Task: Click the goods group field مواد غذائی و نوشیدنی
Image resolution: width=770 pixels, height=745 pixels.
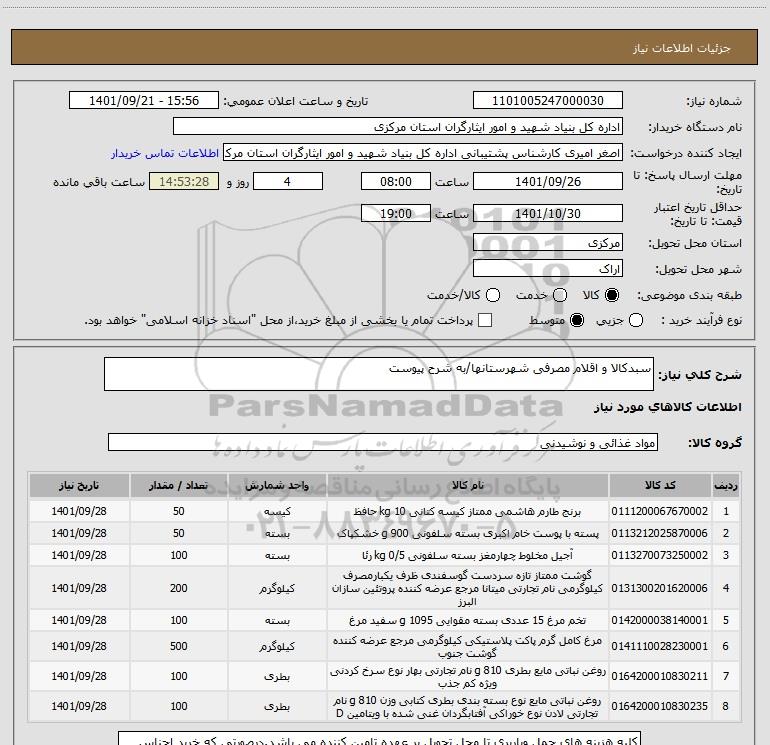Action: [383, 442]
